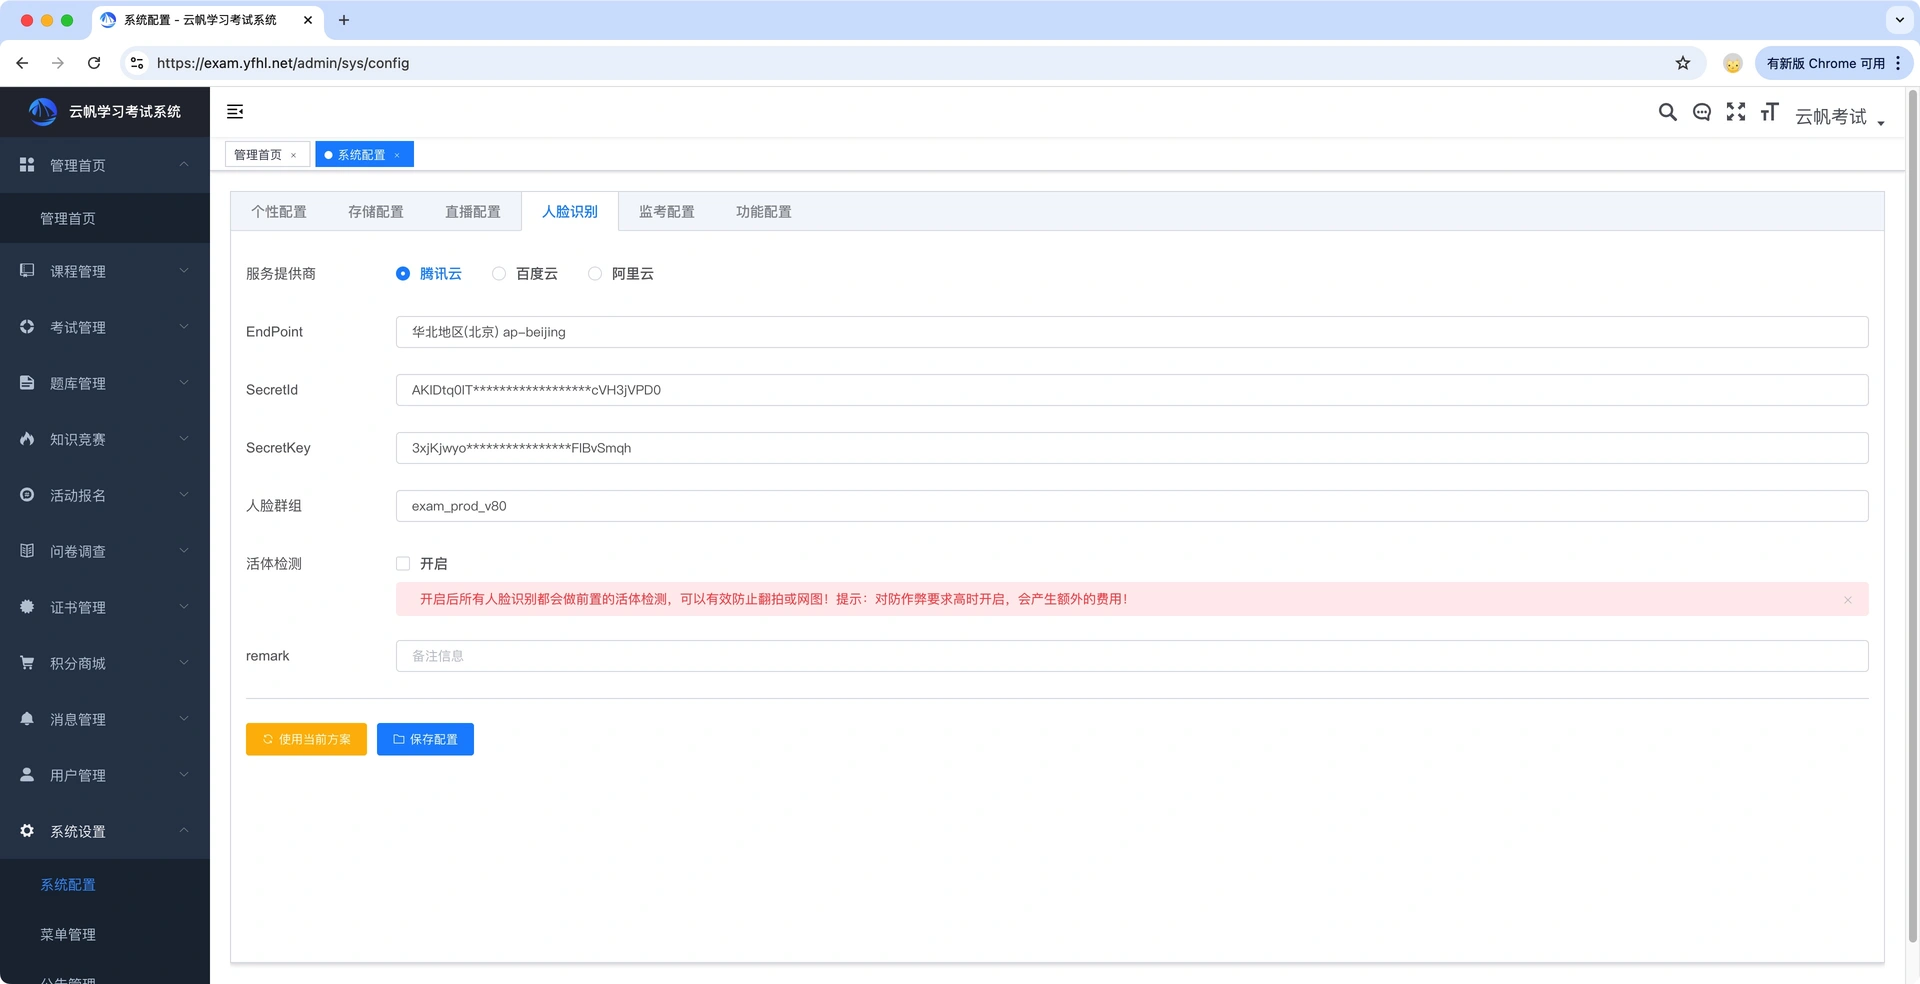Enable the 活体检测 开启 checkbox

(403, 564)
